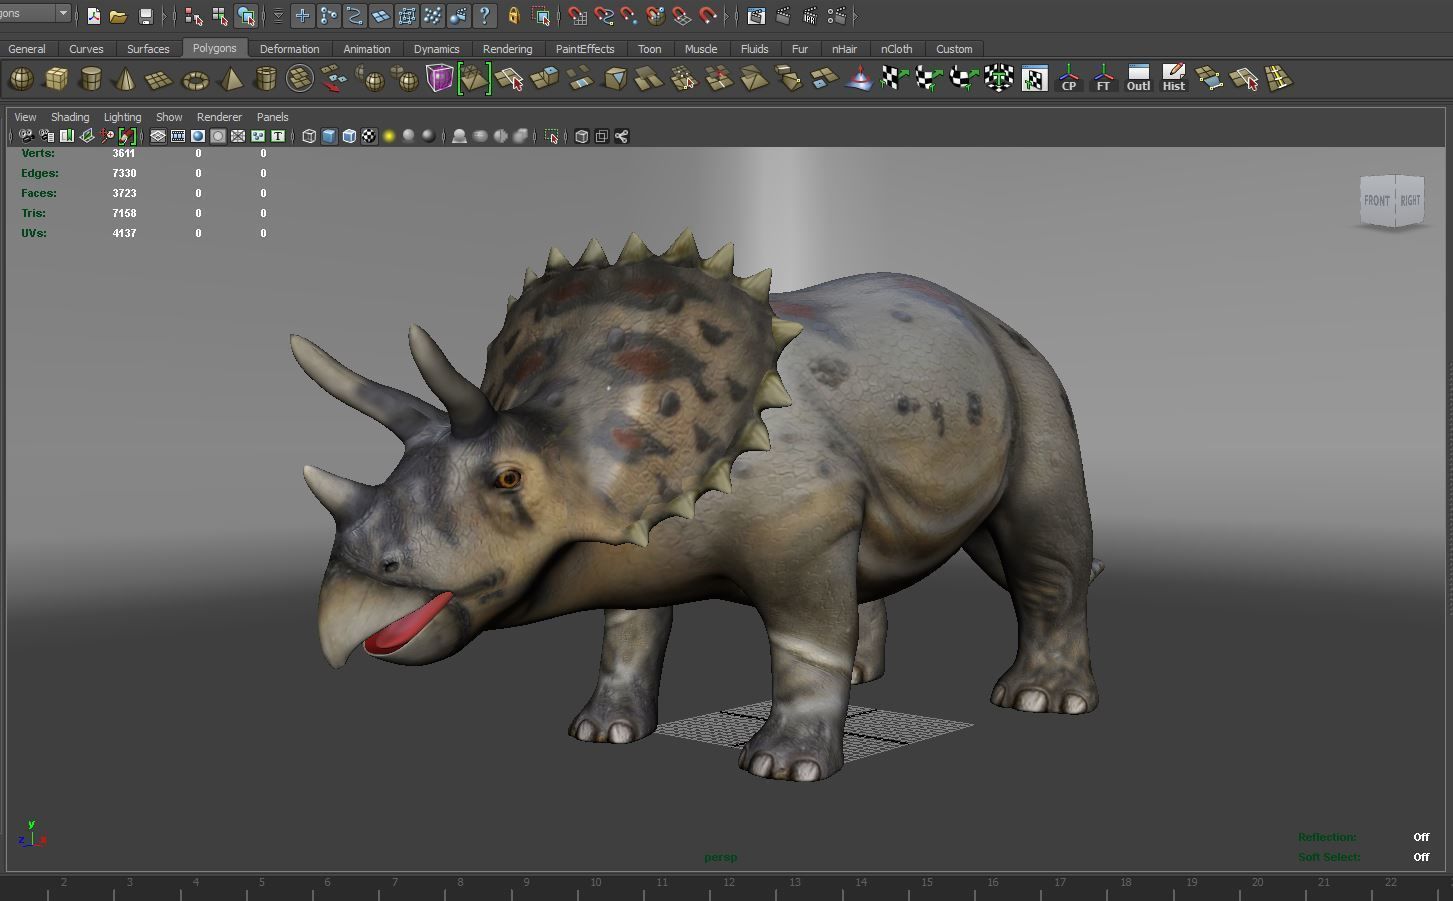
Task: Toggle use all lights yellow bulb
Action: (389, 136)
